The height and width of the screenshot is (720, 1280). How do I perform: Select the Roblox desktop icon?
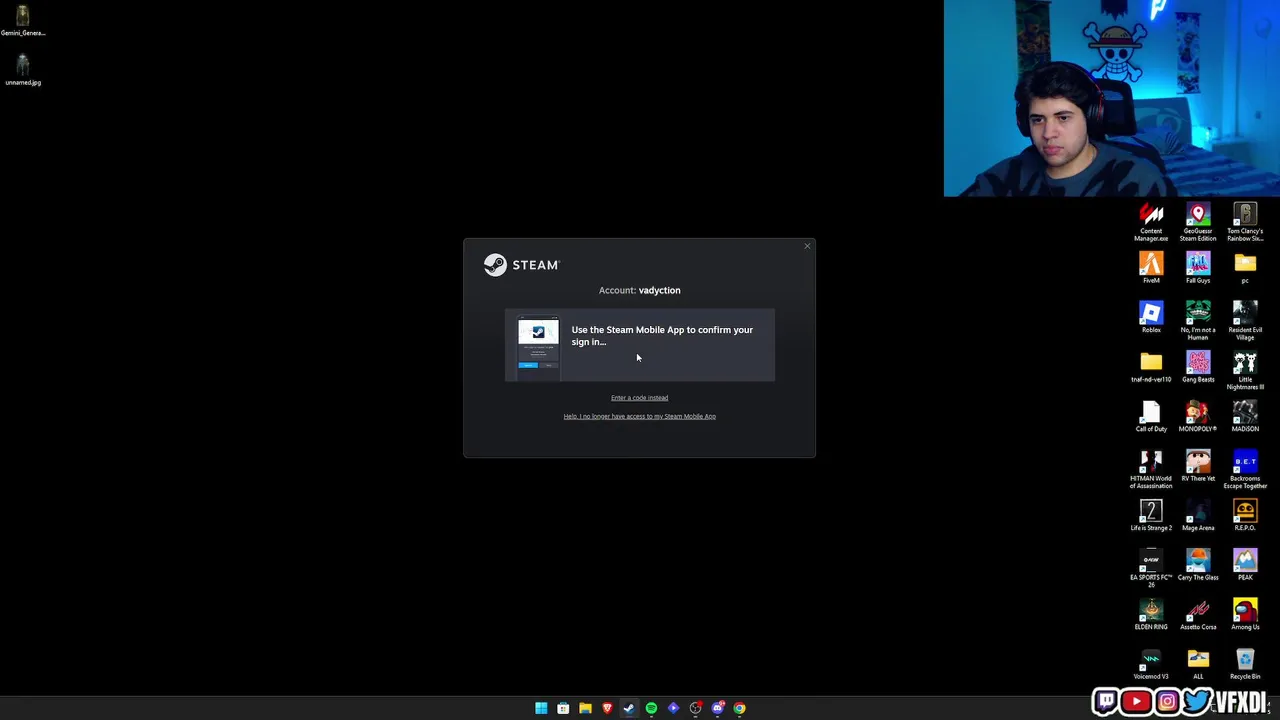pyautogui.click(x=1151, y=317)
